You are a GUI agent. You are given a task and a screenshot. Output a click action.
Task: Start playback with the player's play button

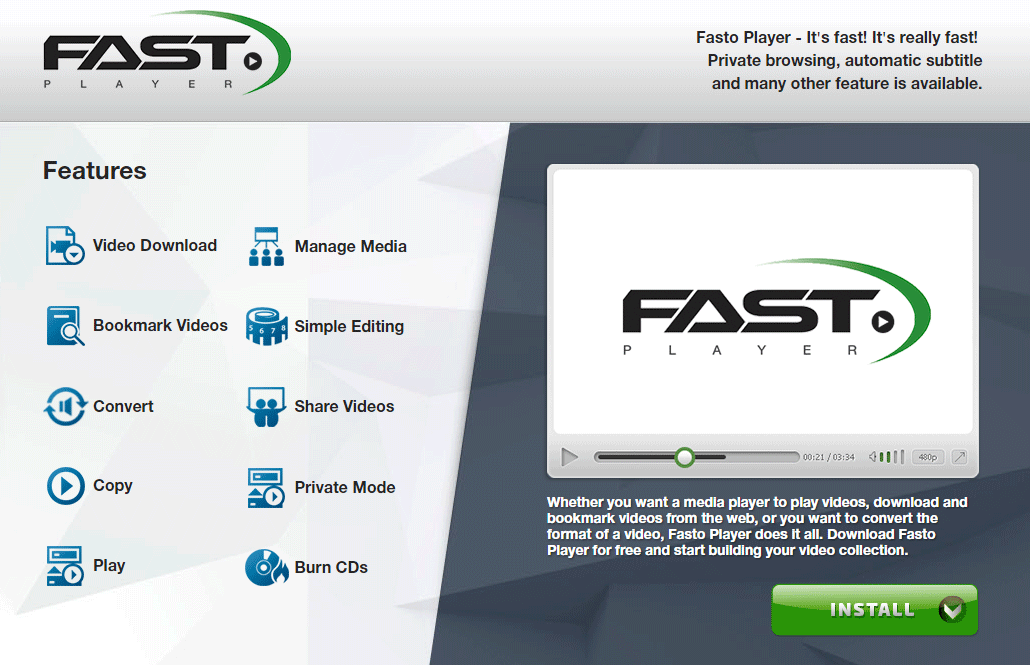coord(570,457)
